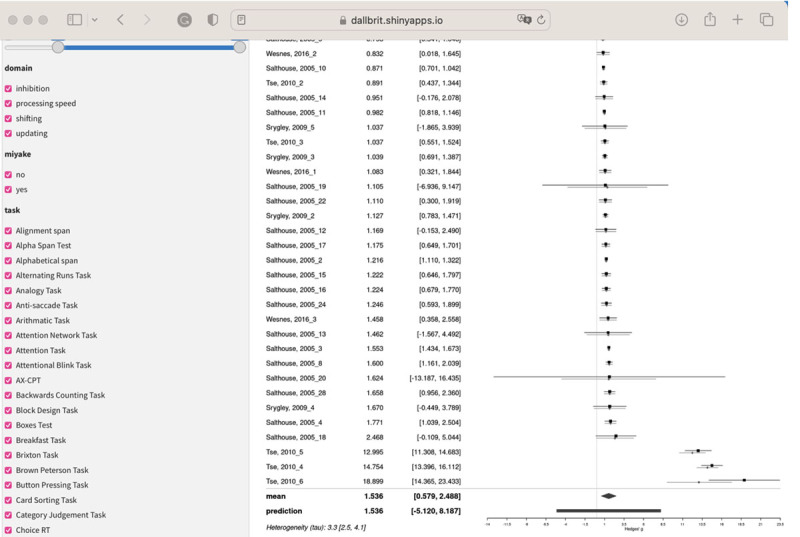Screen dimensions: 800x537
Task: Open a new tab
Action: [738, 19]
